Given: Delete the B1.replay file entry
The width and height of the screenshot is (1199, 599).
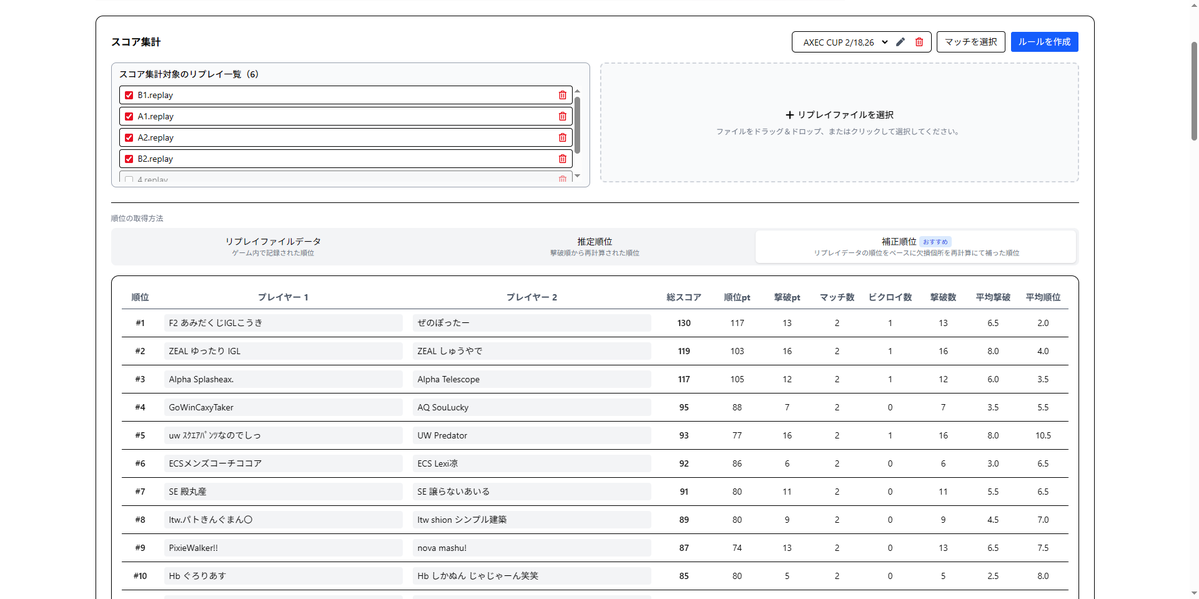Looking at the screenshot, I should 563,95.
